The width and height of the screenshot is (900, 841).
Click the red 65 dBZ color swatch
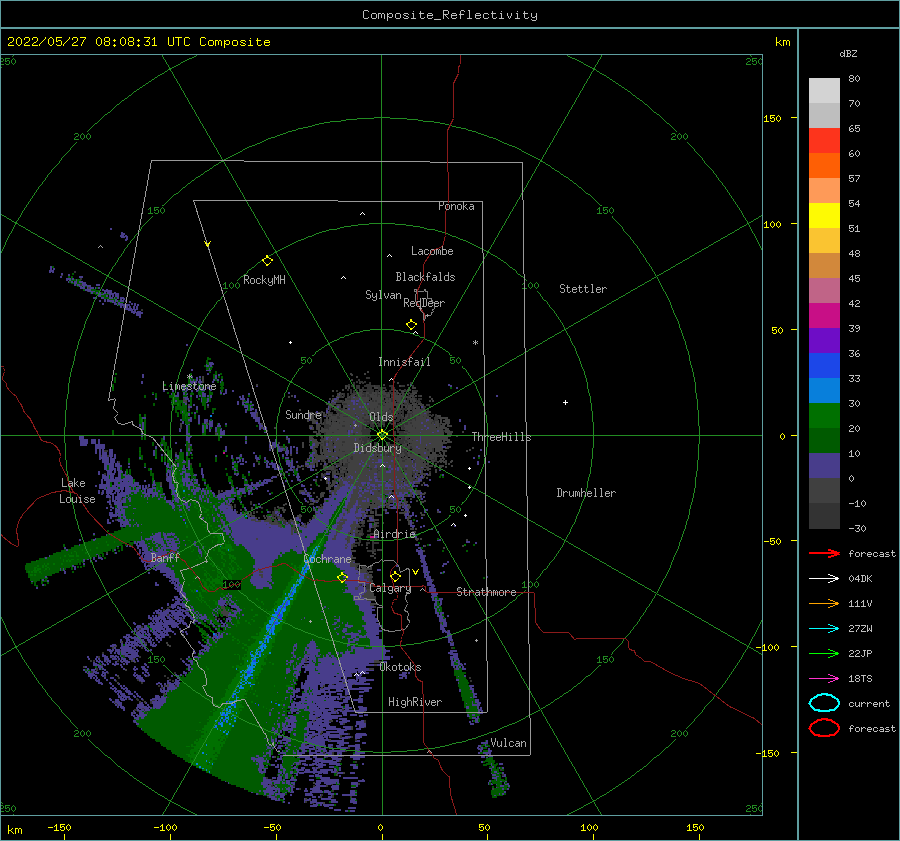[824, 140]
